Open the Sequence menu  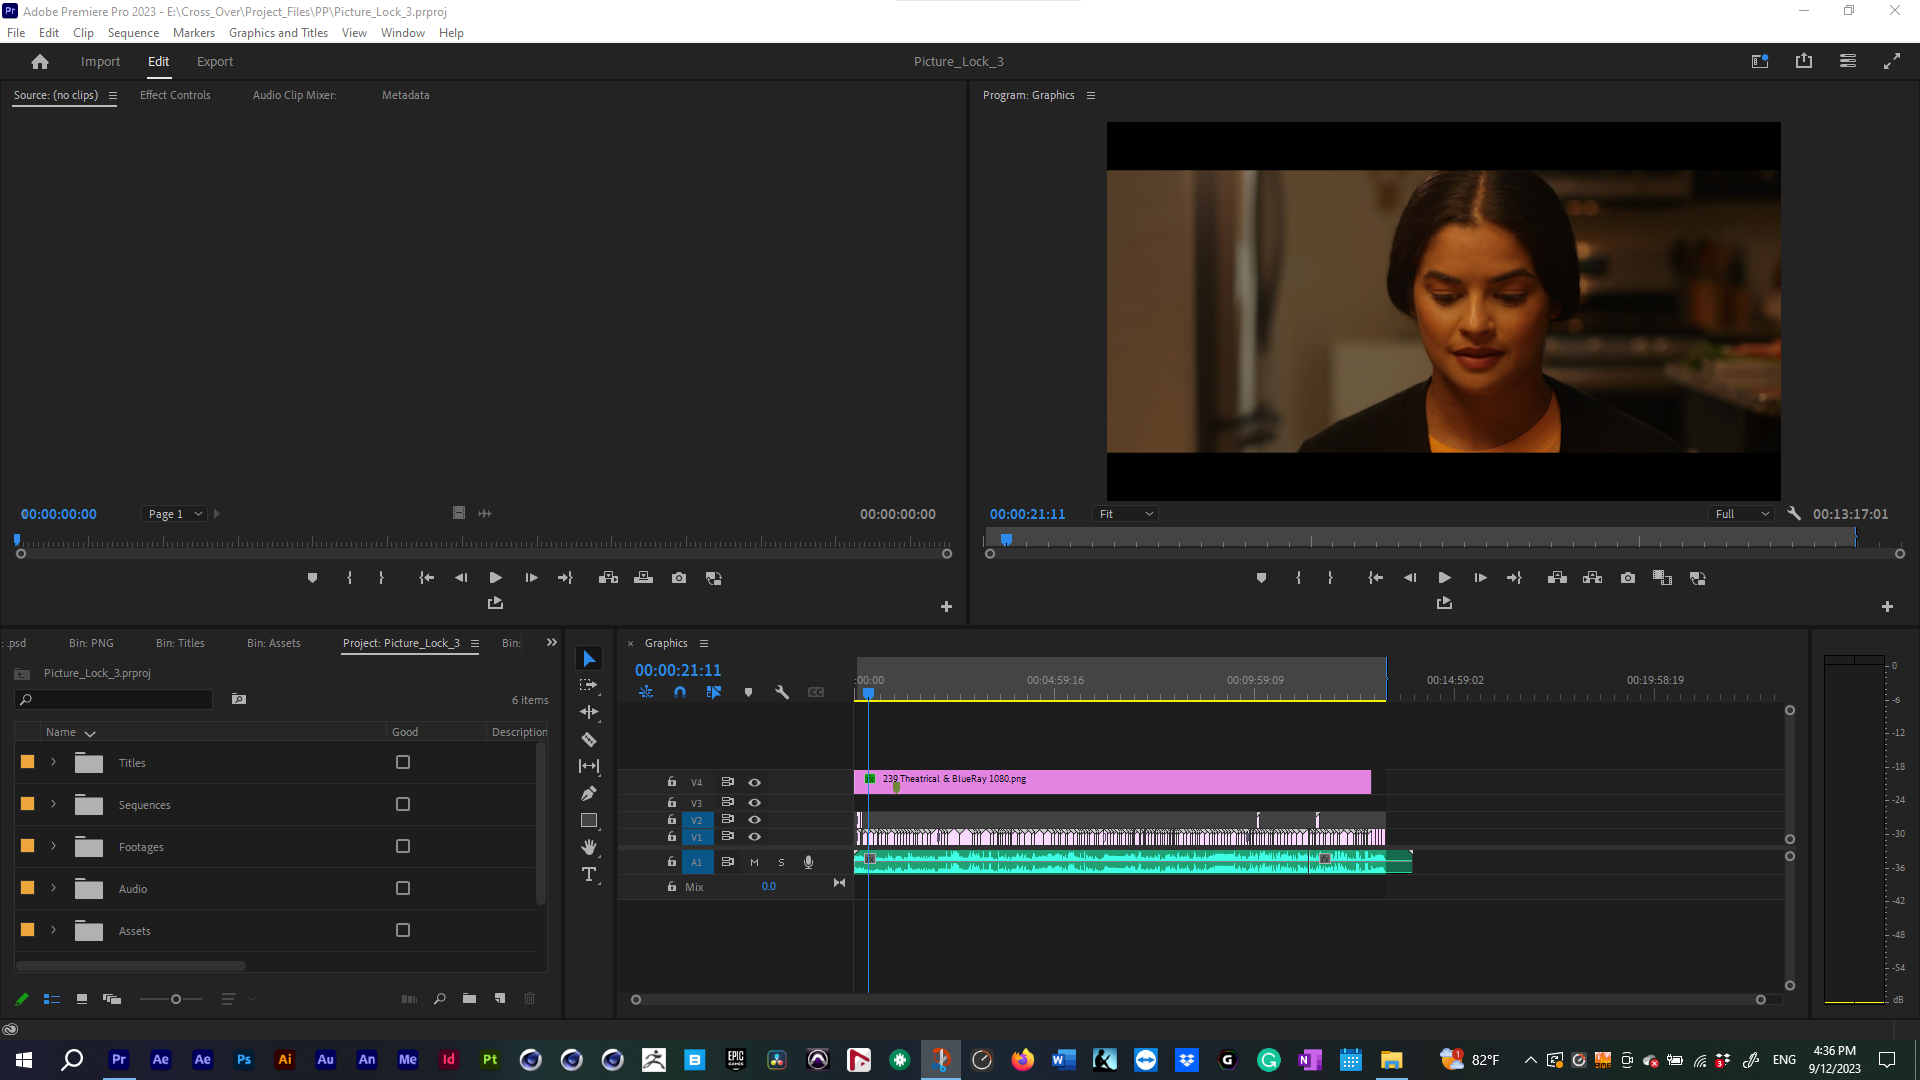pyautogui.click(x=133, y=33)
